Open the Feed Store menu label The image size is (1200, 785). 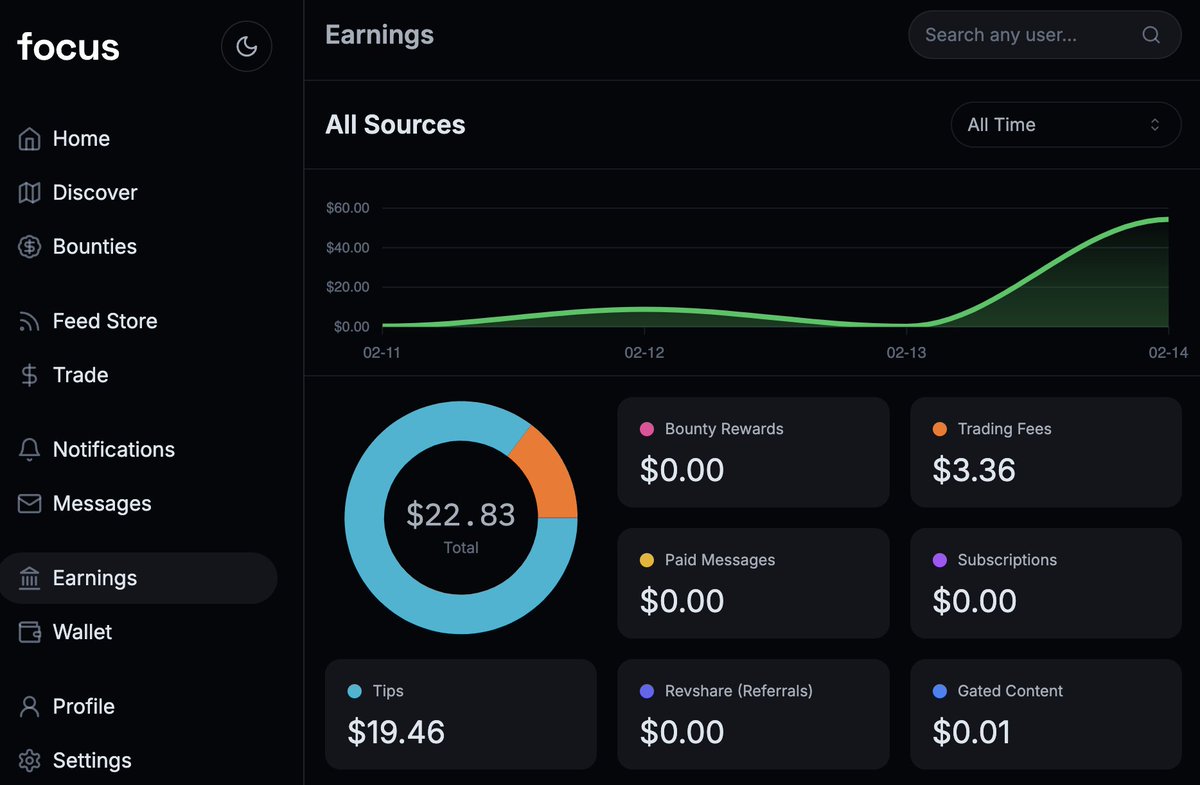pos(105,321)
